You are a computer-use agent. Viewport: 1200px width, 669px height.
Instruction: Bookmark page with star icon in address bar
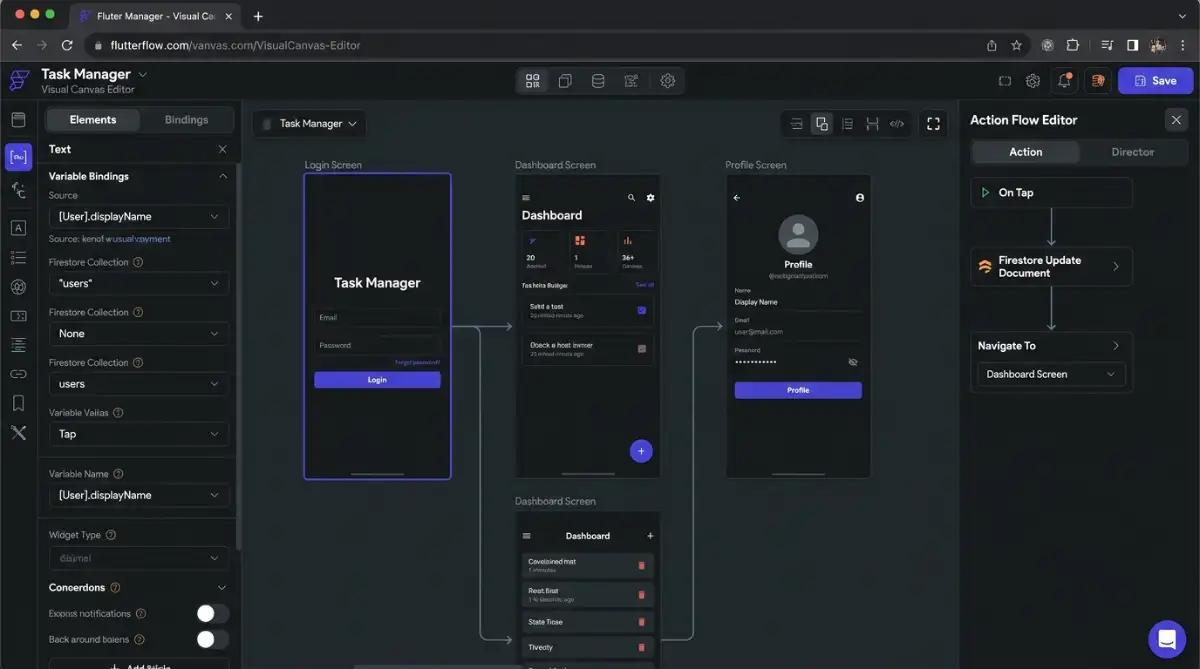[1016, 45]
